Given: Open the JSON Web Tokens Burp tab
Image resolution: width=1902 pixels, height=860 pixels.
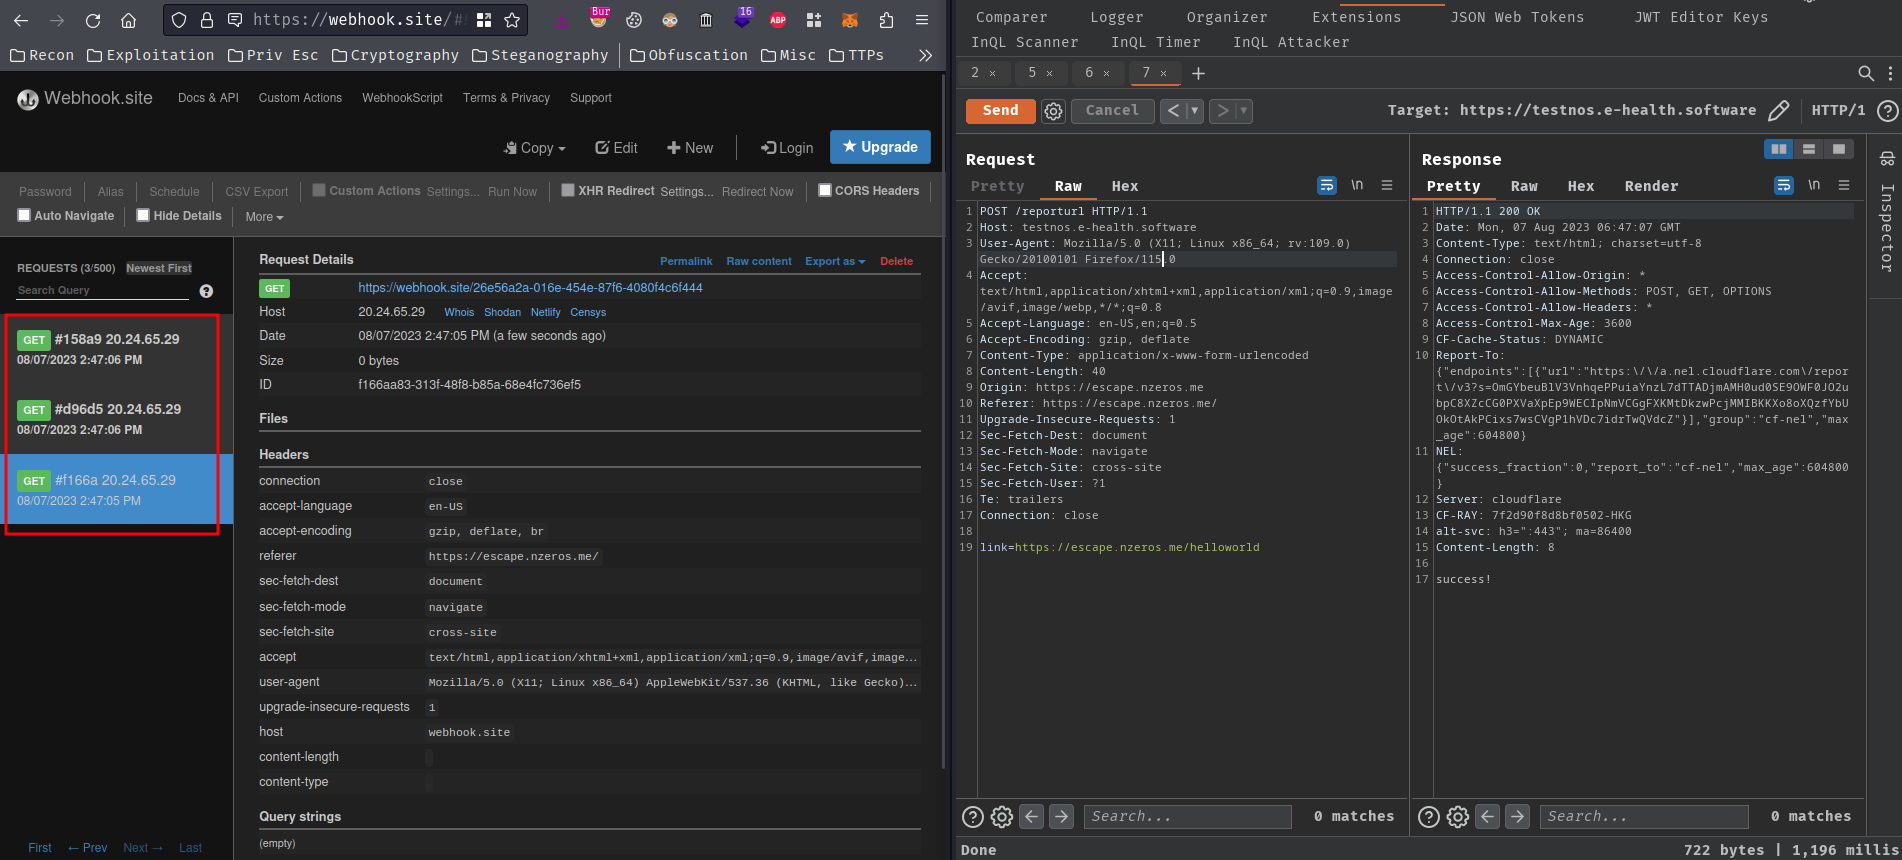Looking at the screenshot, I should [1517, 17].
